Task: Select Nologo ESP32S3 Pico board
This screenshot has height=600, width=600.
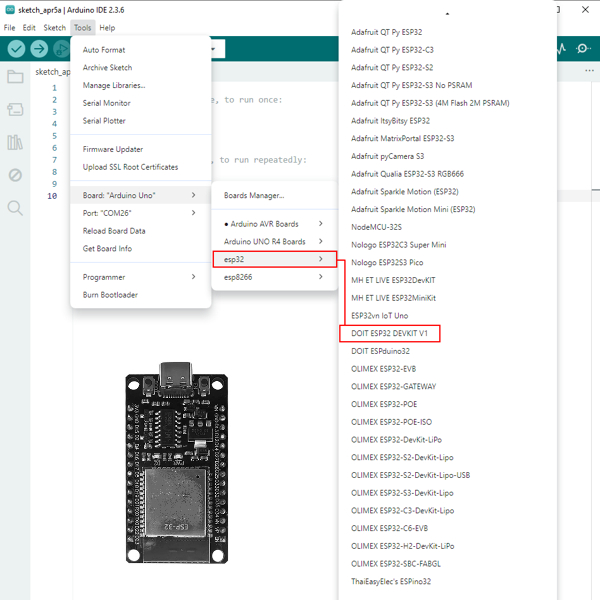Action: [447, 262]
